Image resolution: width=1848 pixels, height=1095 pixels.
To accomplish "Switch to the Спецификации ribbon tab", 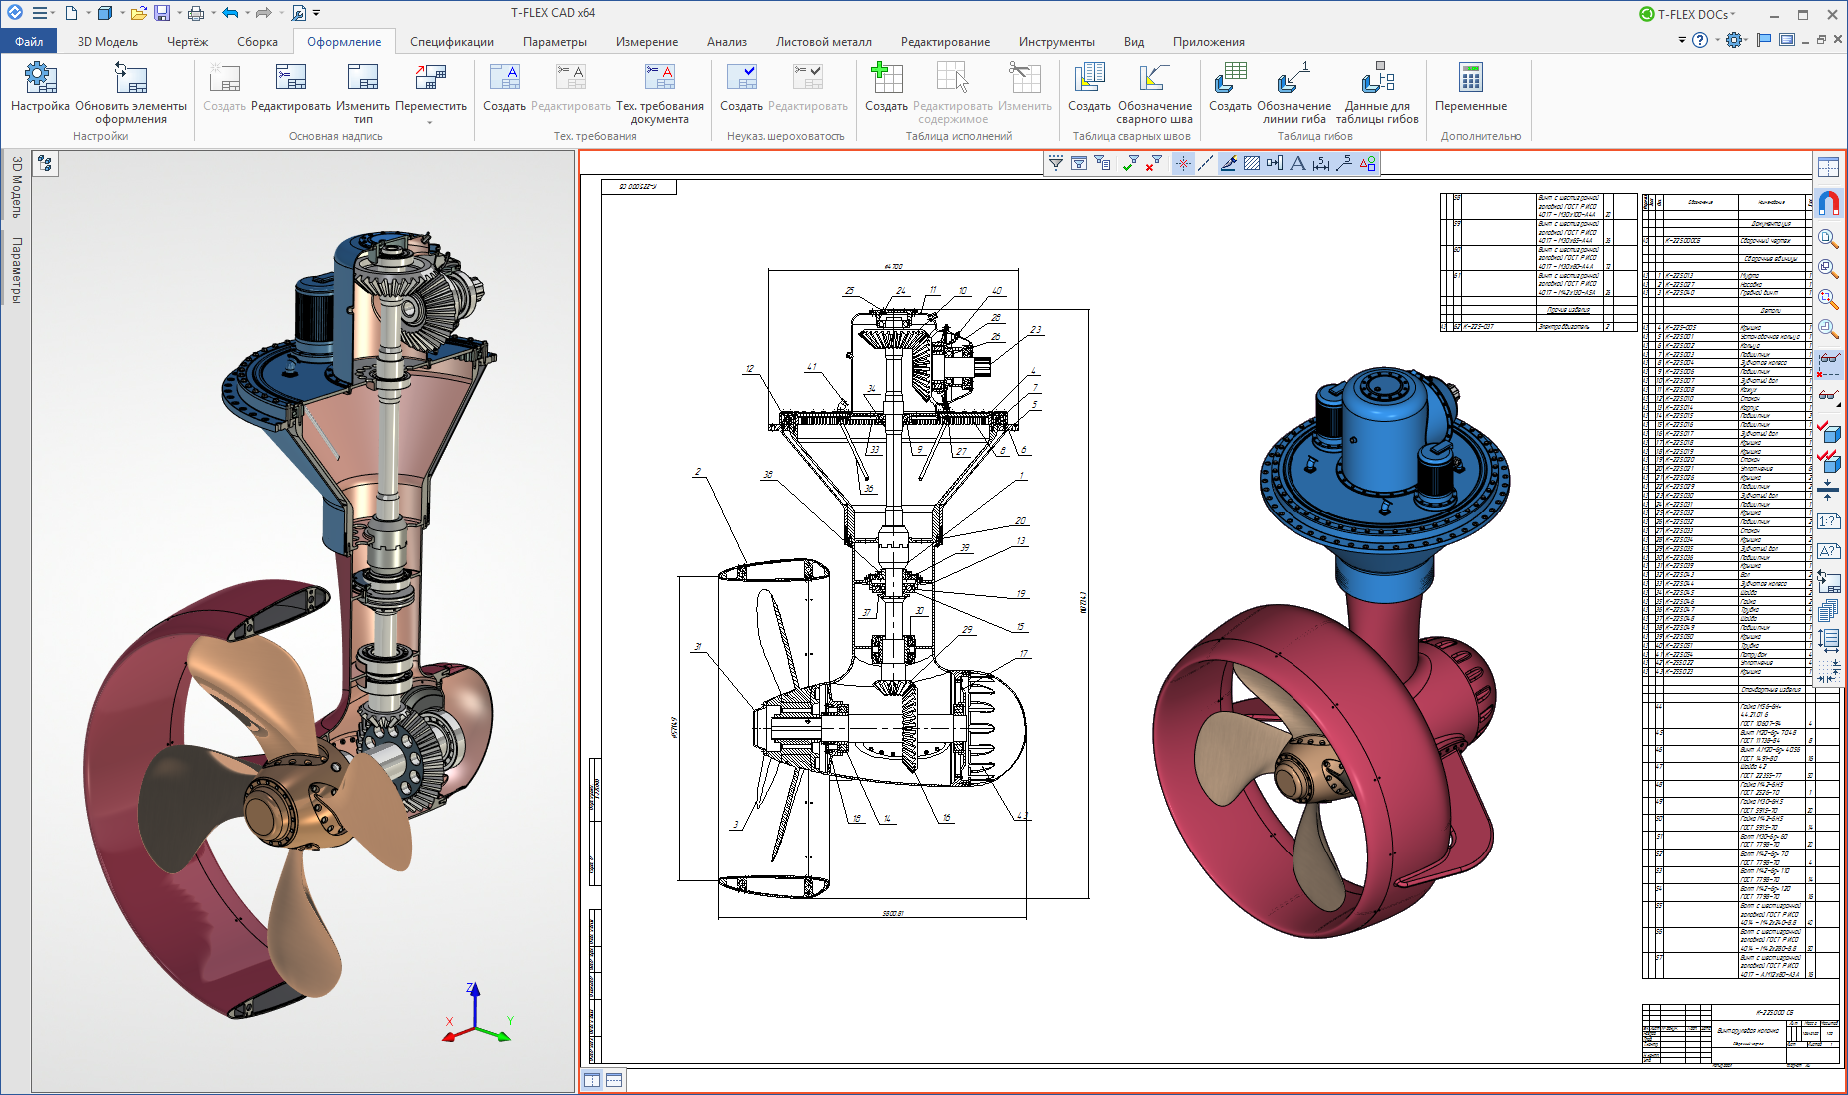I will click(451, 42).
